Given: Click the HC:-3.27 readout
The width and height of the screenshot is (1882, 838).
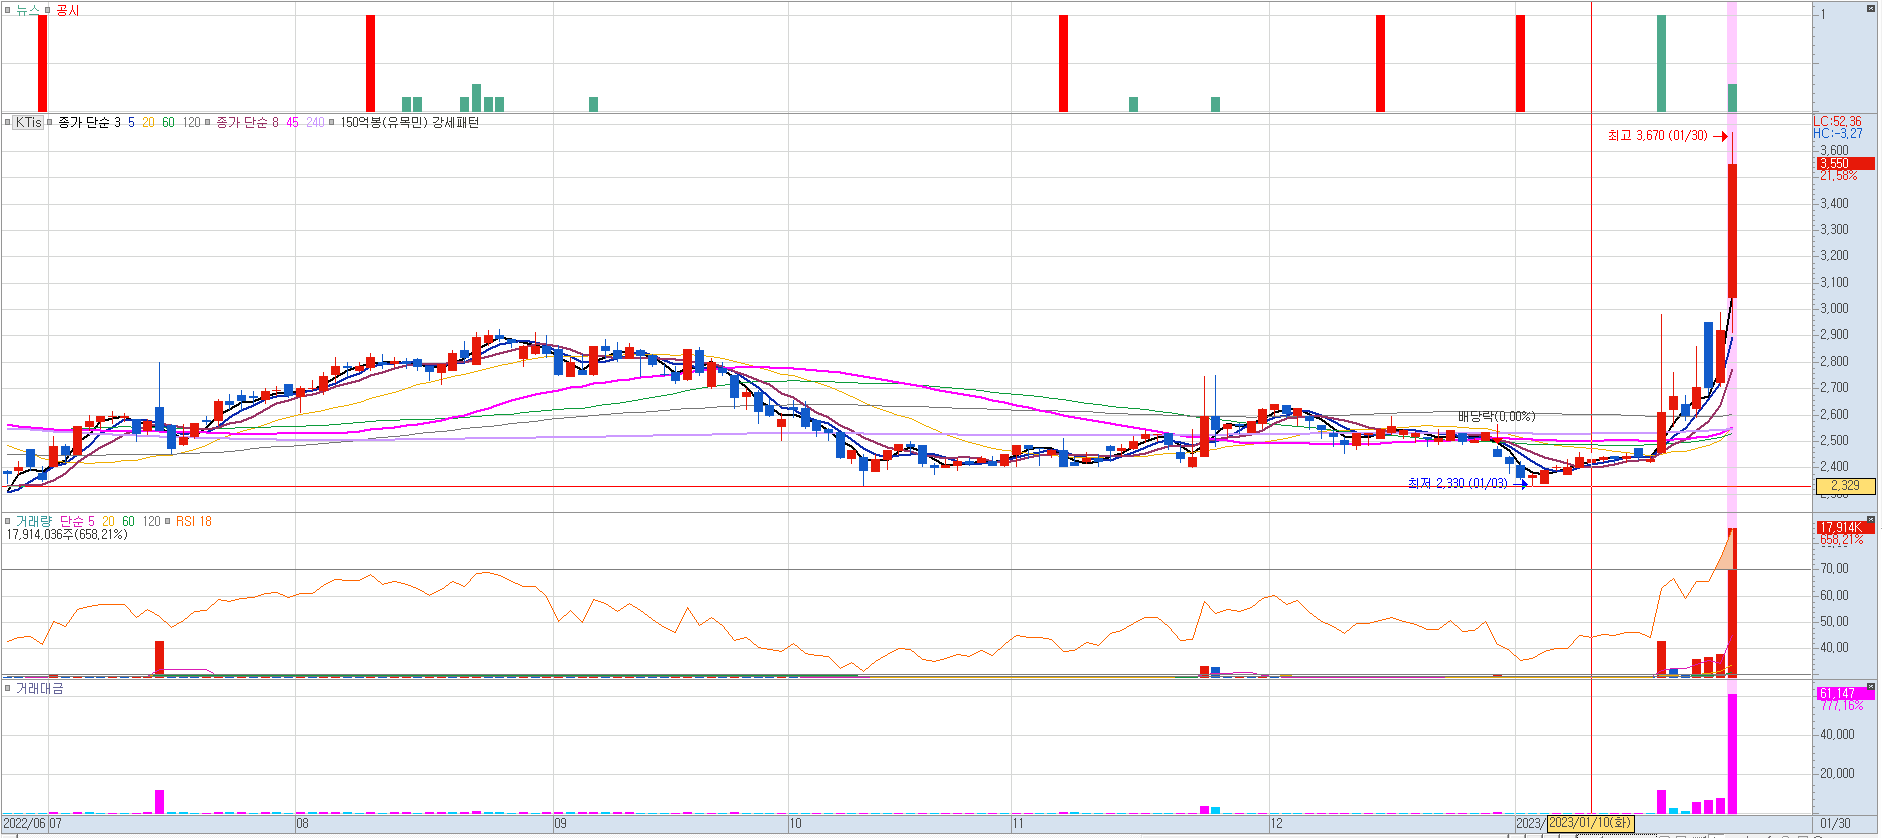Looking at the screenshot, I should tap(1838, 133).
